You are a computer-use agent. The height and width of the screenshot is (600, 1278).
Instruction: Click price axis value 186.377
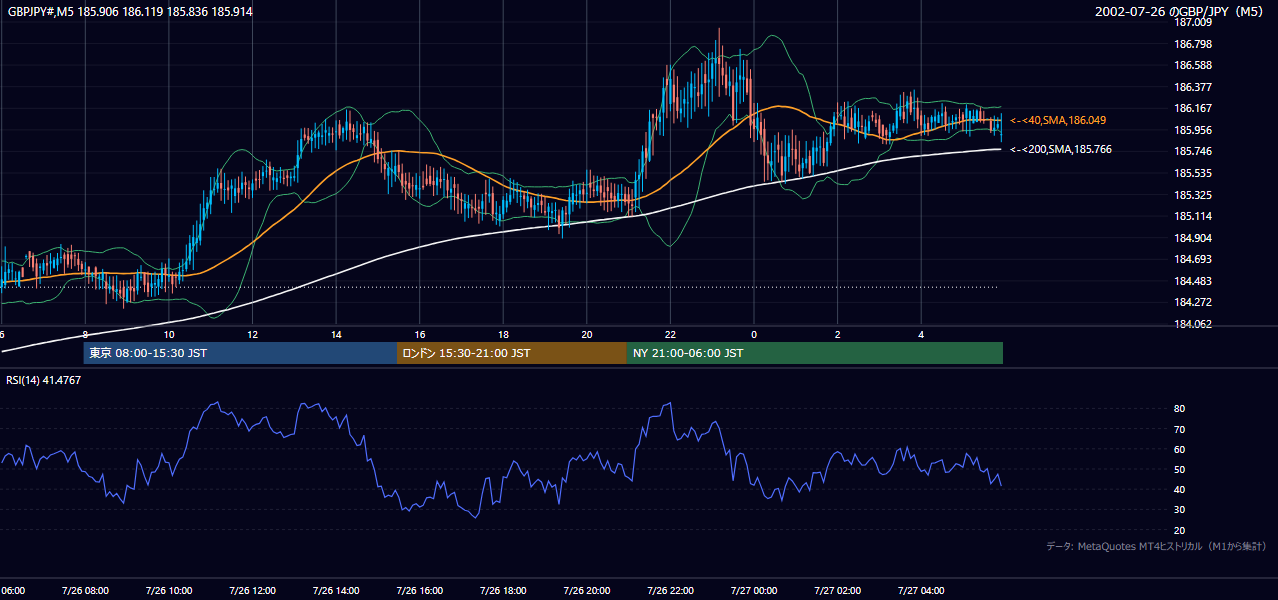(x=1194, y=87)
